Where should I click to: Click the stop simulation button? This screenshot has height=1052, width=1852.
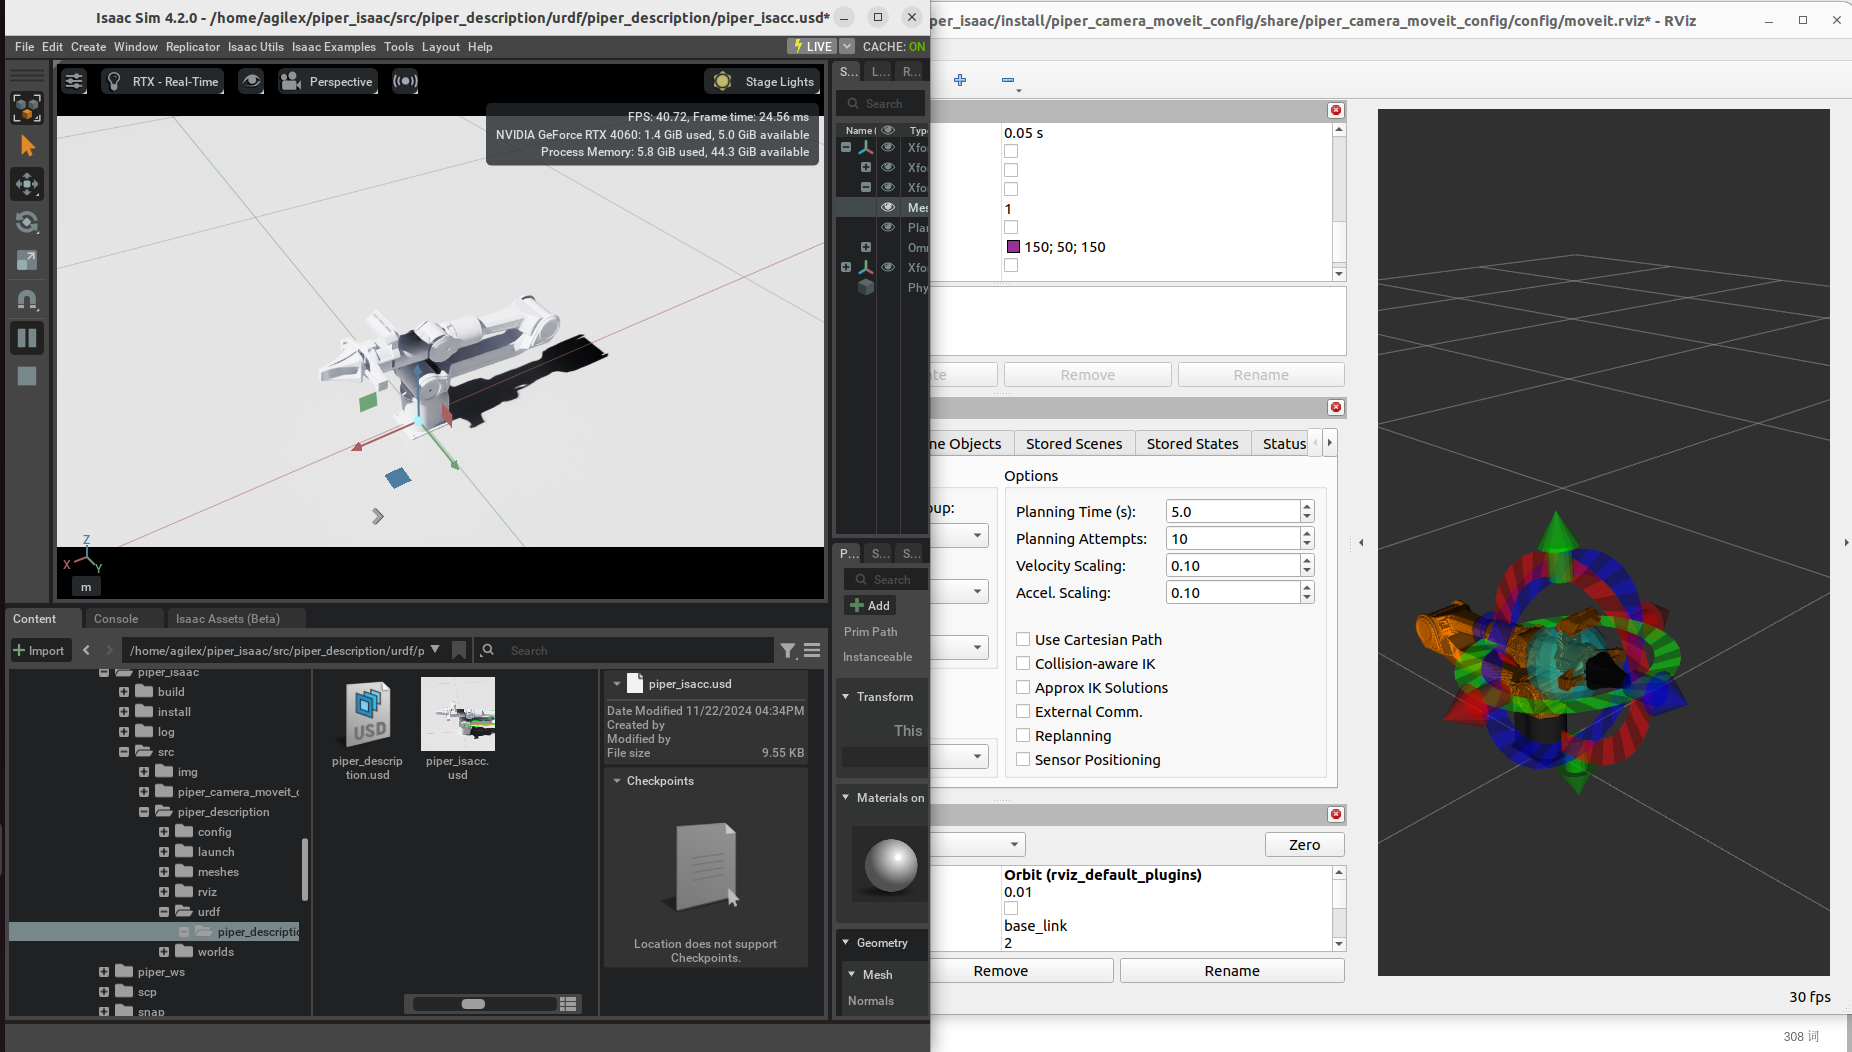[x=27, y=376]
